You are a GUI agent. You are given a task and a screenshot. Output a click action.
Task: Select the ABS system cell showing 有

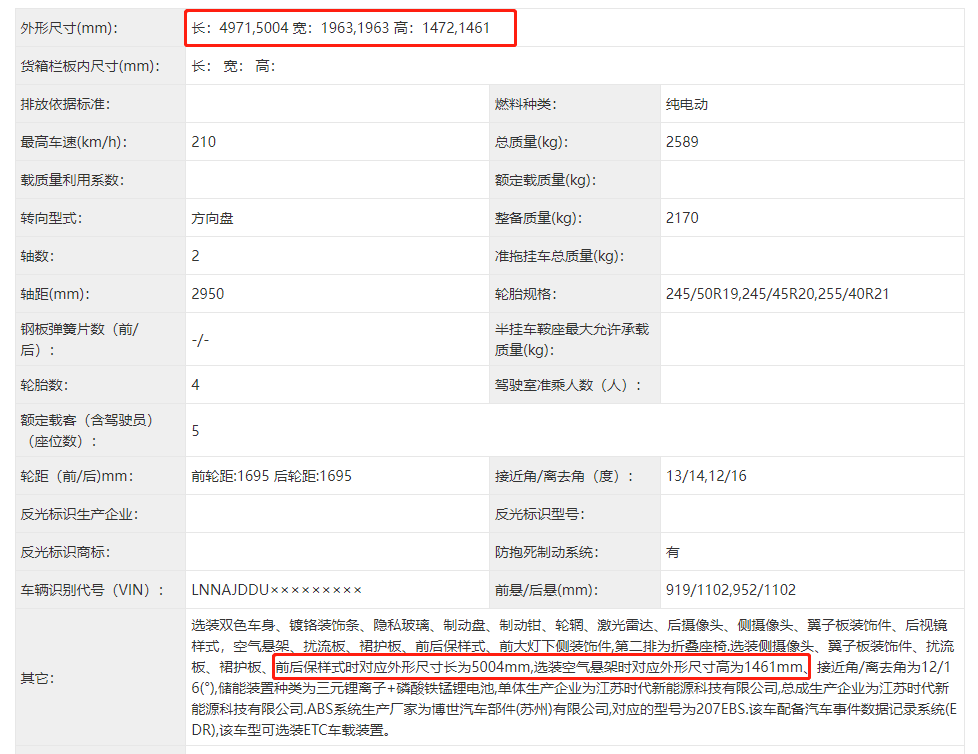[x=672, y=551]
